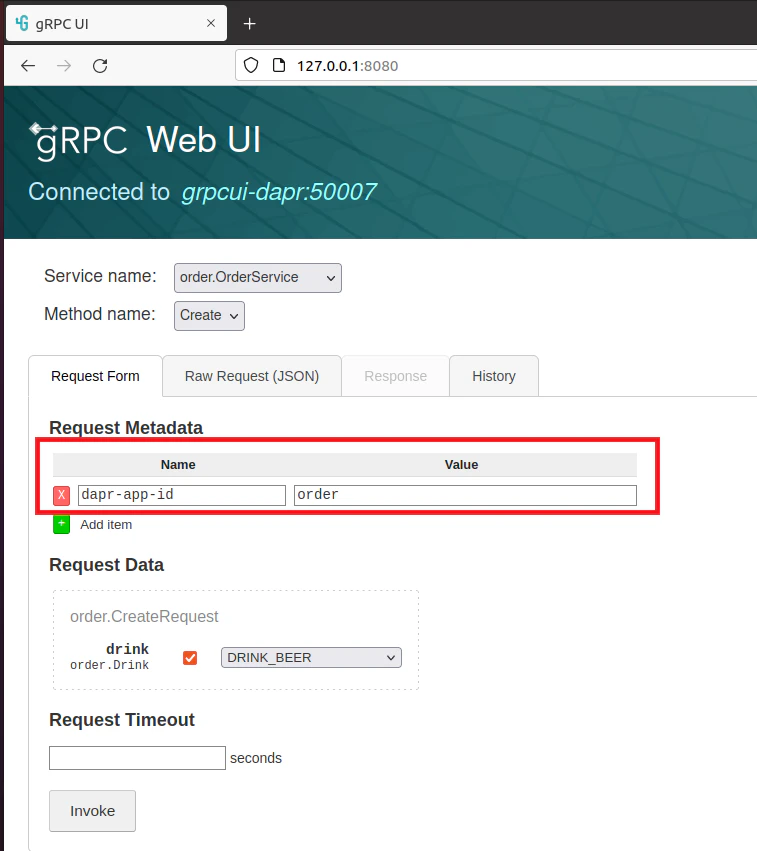
Task: Close the gRPC UI browser tab
Action: [x=211, y=23]
